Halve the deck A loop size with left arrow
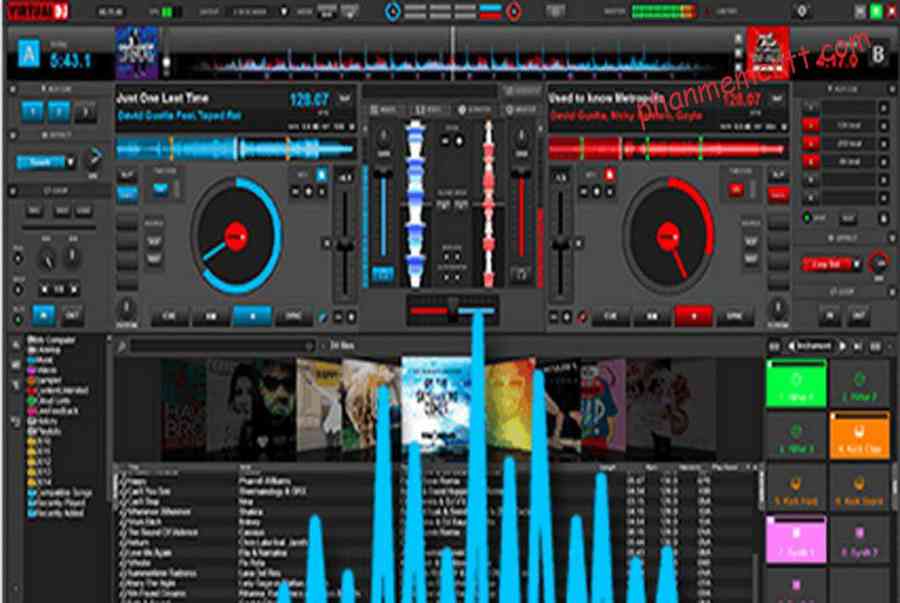The height and width of the screenshot is (603, 900). pyautogui.click(x=44, y=290)
